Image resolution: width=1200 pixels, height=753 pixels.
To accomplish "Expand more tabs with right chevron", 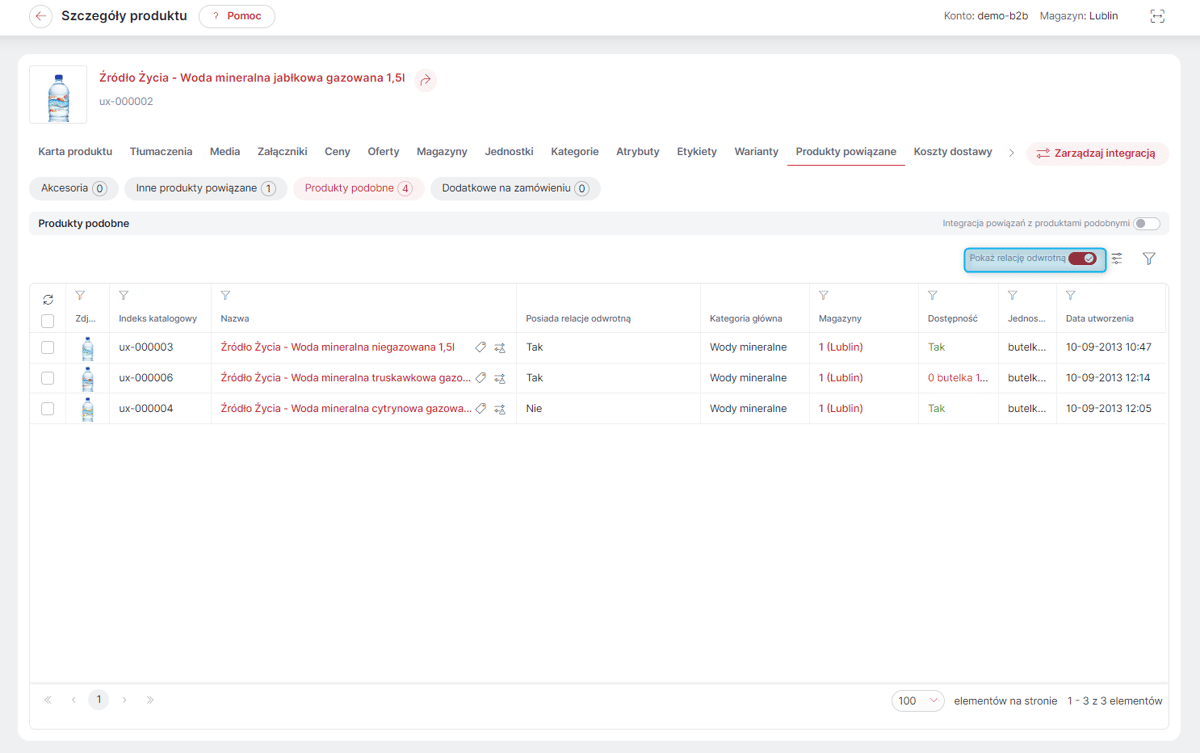I will coord(1011,153).
